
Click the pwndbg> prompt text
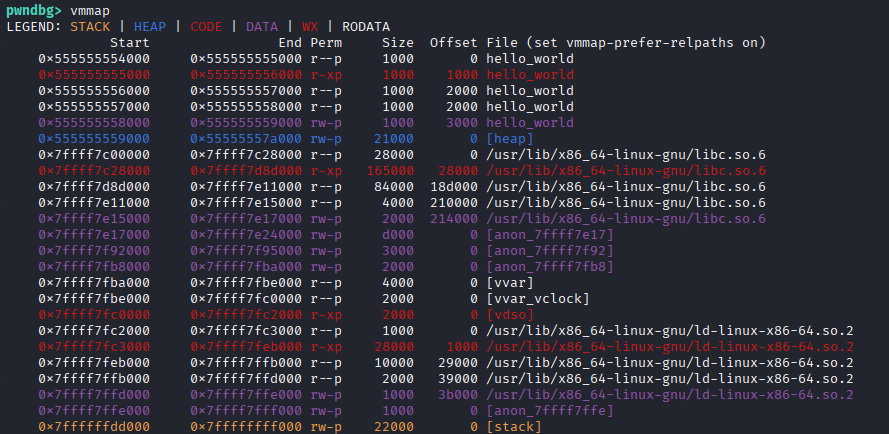point(33,11)
